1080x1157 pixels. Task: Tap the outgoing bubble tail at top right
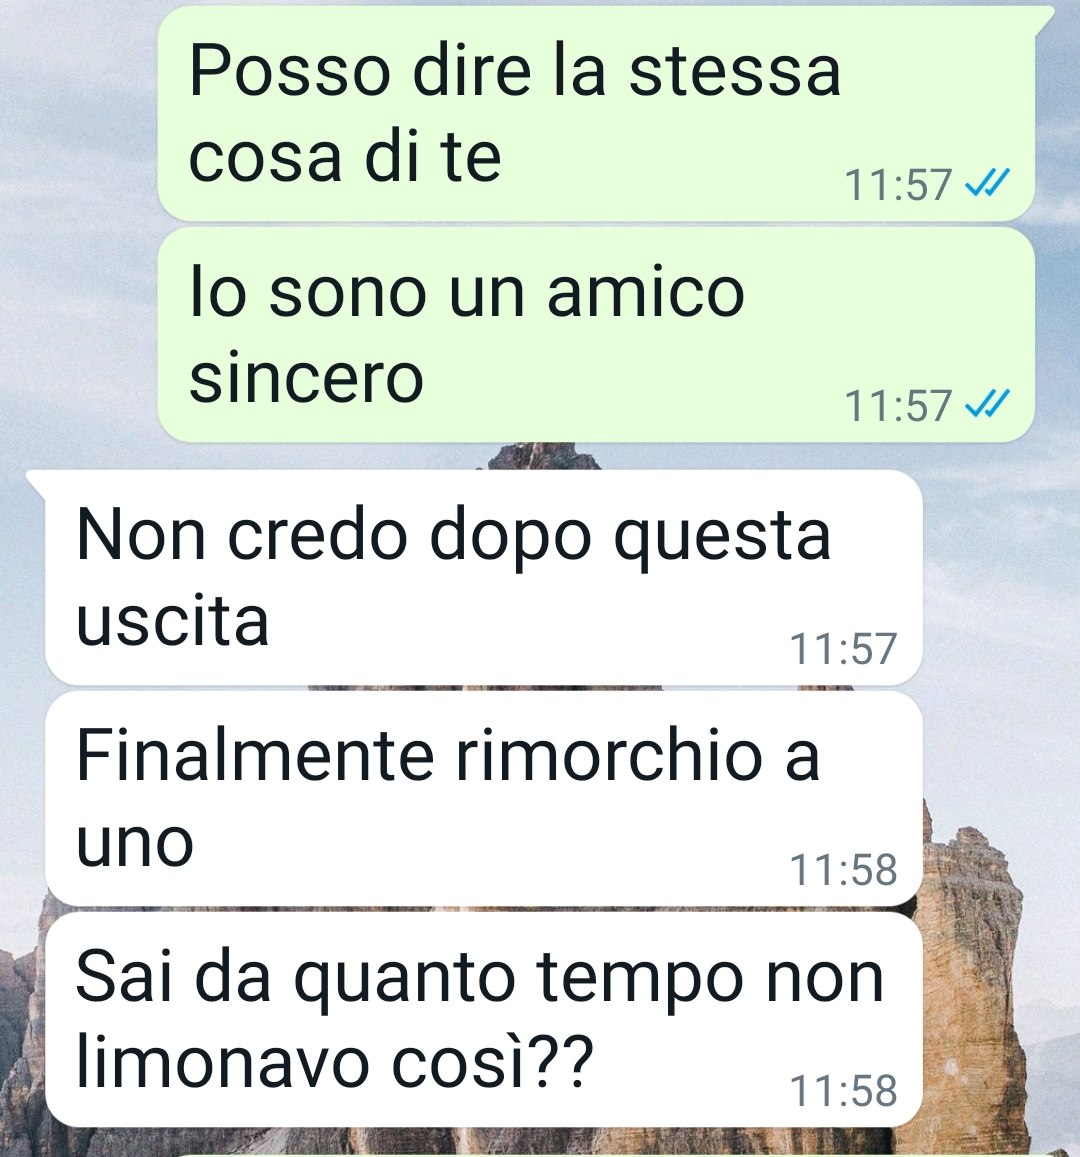[1044, 18]
